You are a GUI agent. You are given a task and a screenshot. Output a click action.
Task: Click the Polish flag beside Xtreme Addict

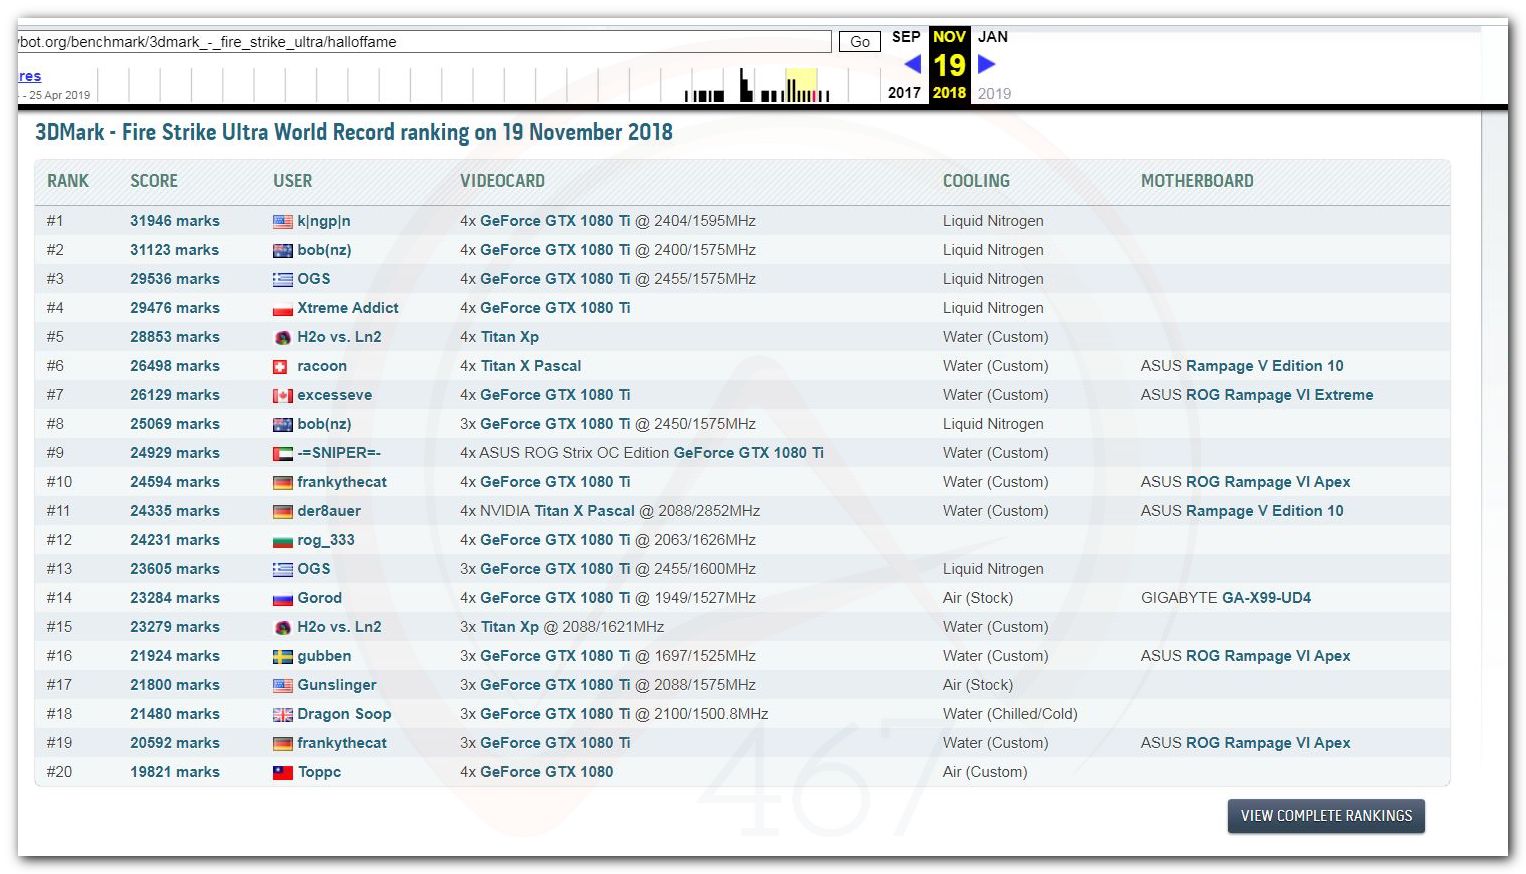[x=283, y=309]
